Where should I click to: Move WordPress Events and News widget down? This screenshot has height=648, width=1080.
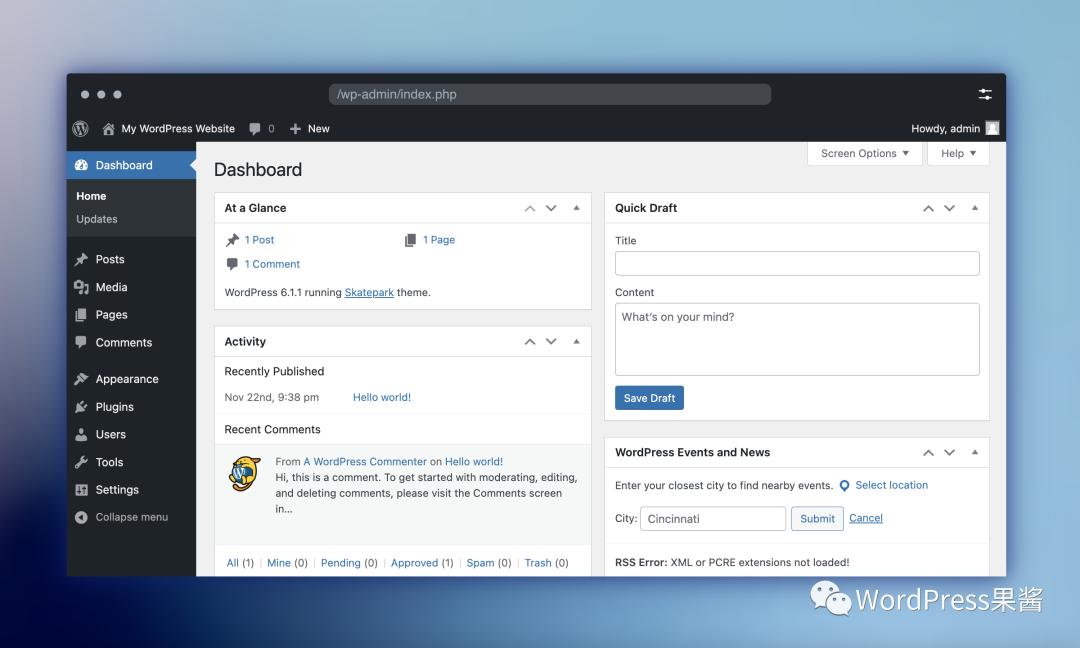point(949,452)
